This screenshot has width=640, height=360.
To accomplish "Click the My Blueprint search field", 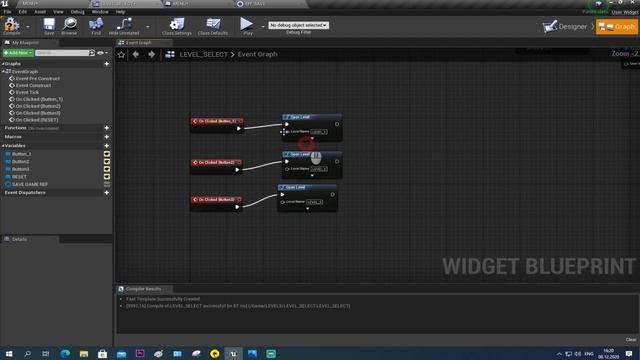I will [62, 53].
